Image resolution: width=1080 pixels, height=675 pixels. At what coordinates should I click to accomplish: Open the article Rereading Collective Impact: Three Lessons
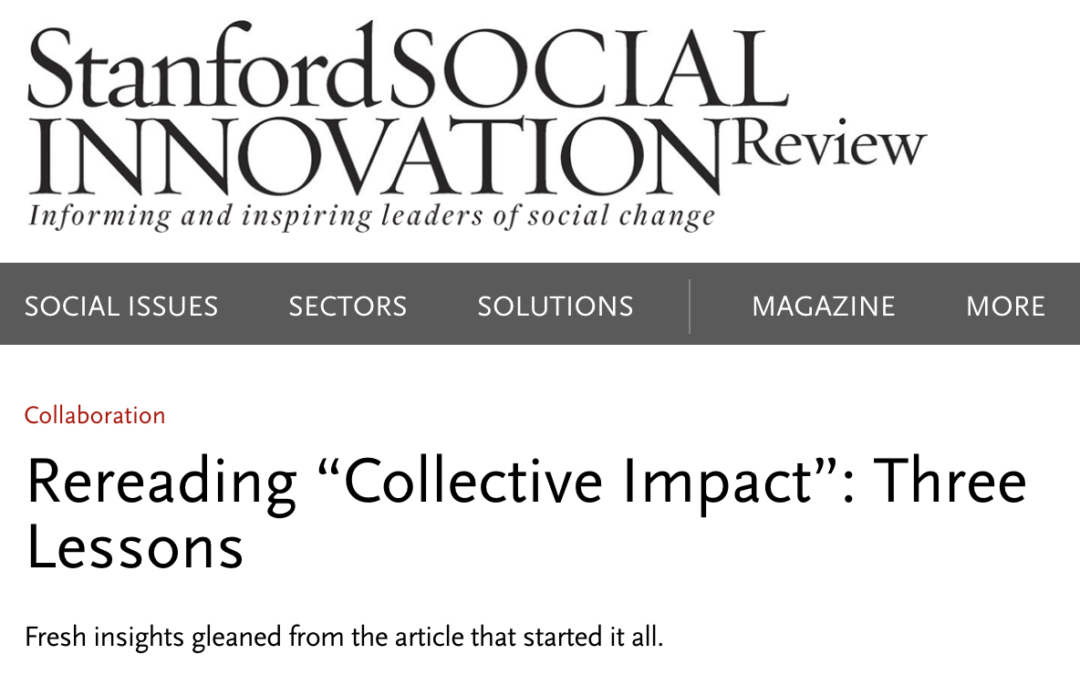tap(528, 510)
